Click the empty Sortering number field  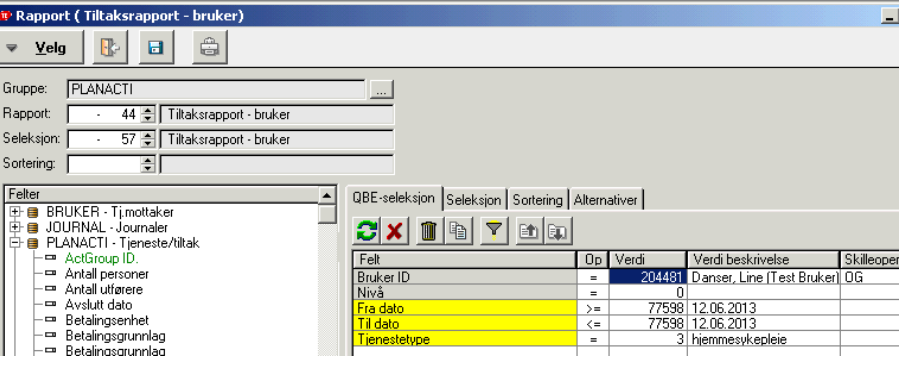point(104,164)
